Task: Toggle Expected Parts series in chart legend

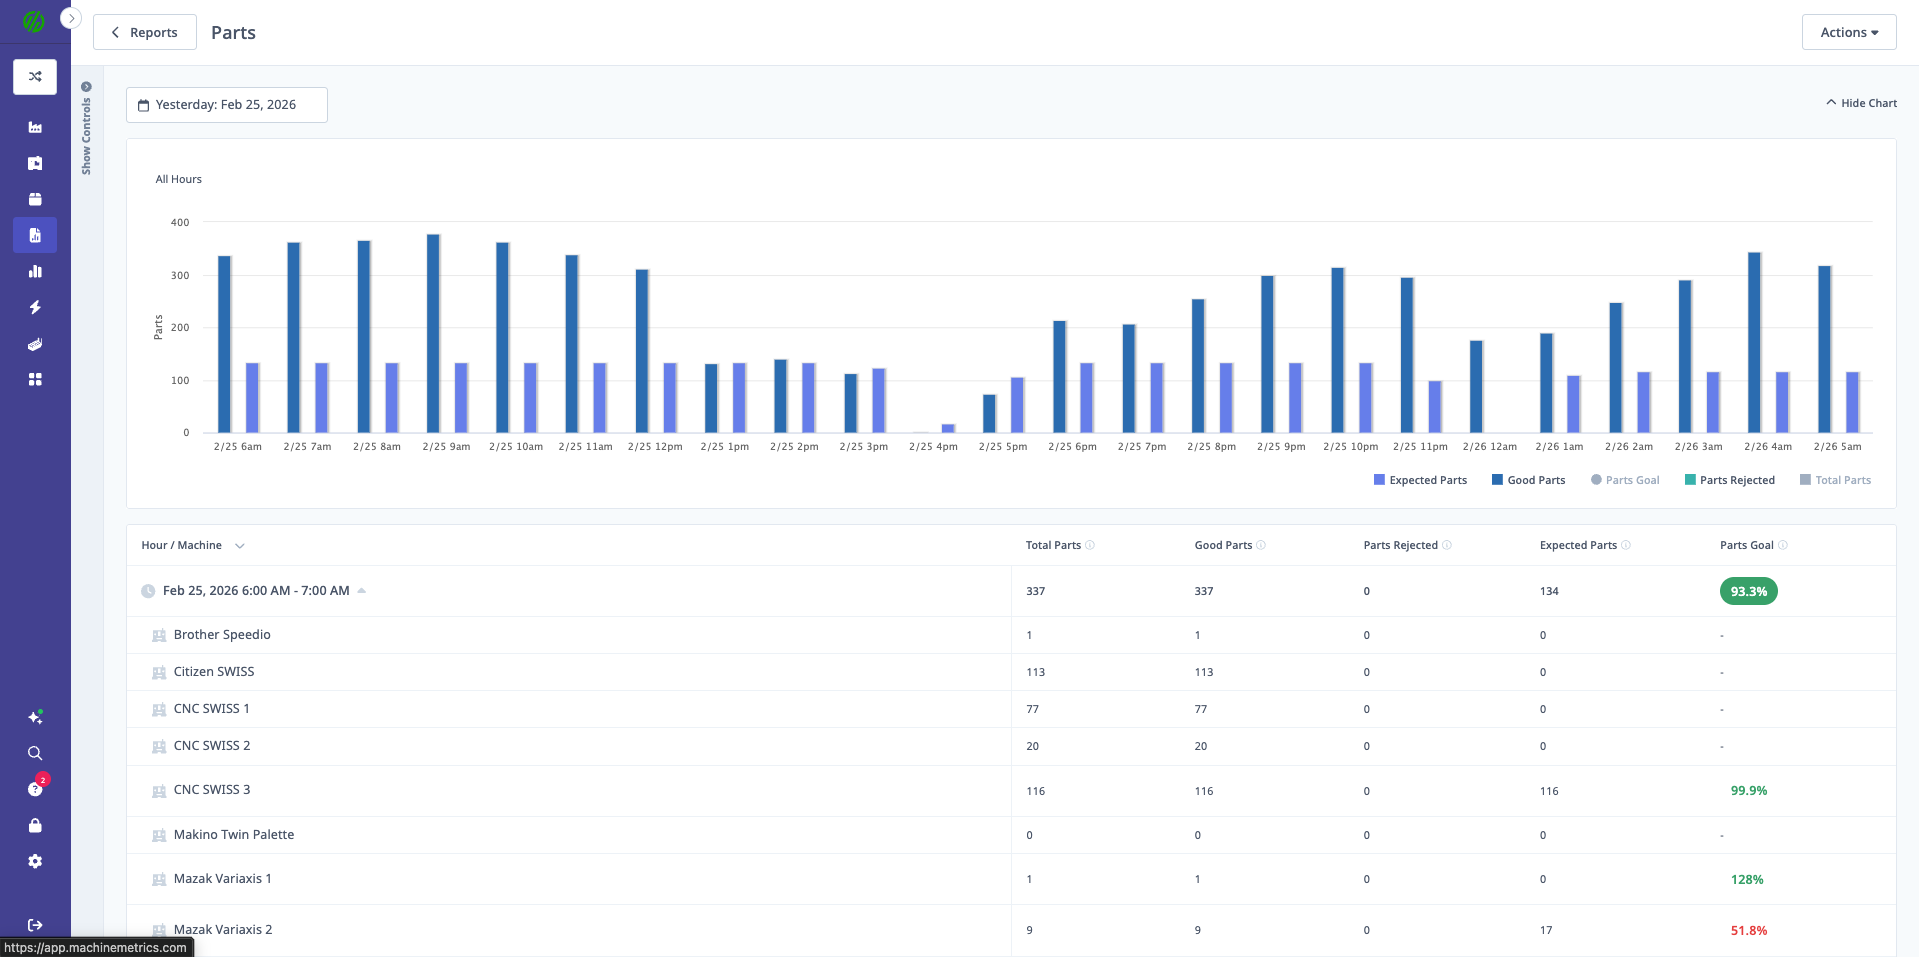Action: pyautogui.click(x=1420, y=480)
